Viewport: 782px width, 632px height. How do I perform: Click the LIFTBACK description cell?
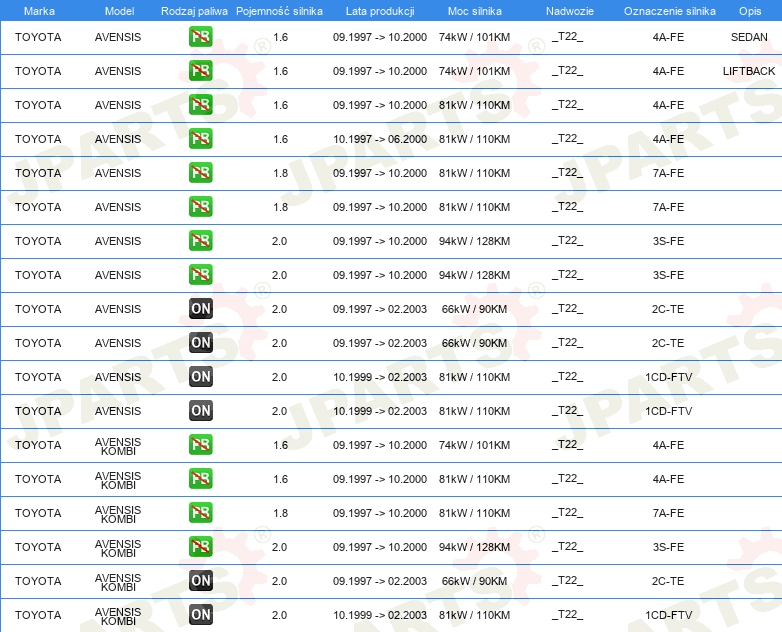(749, 71)
